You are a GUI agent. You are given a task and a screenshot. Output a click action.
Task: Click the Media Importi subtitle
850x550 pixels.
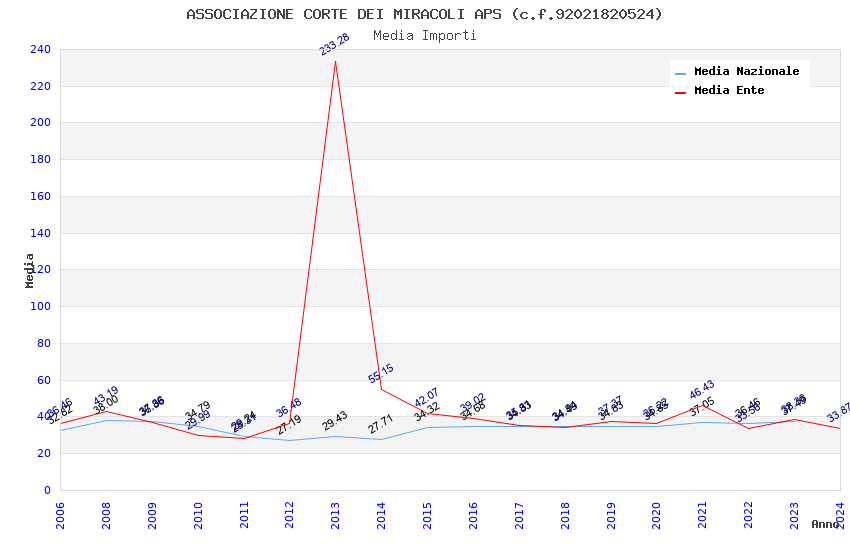[x=424, y=36]
